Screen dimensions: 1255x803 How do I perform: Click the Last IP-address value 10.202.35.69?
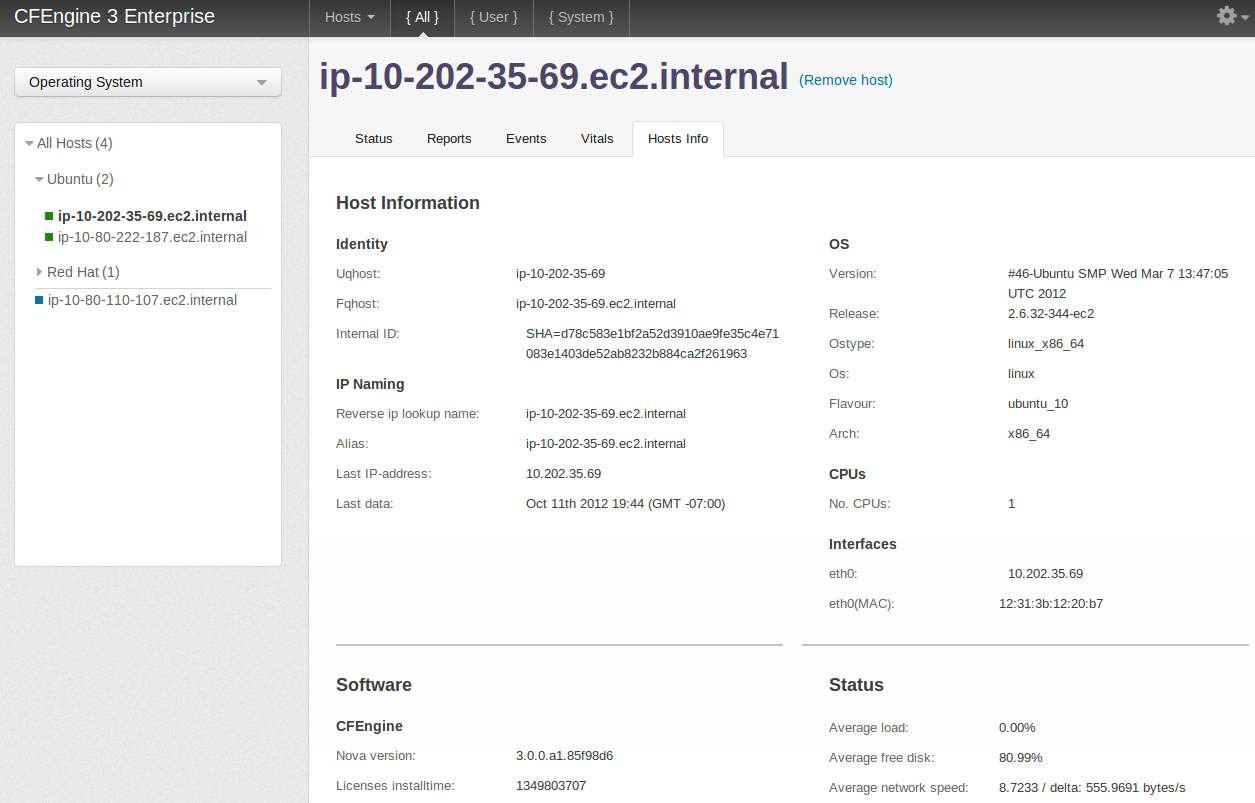coord(563,474)
